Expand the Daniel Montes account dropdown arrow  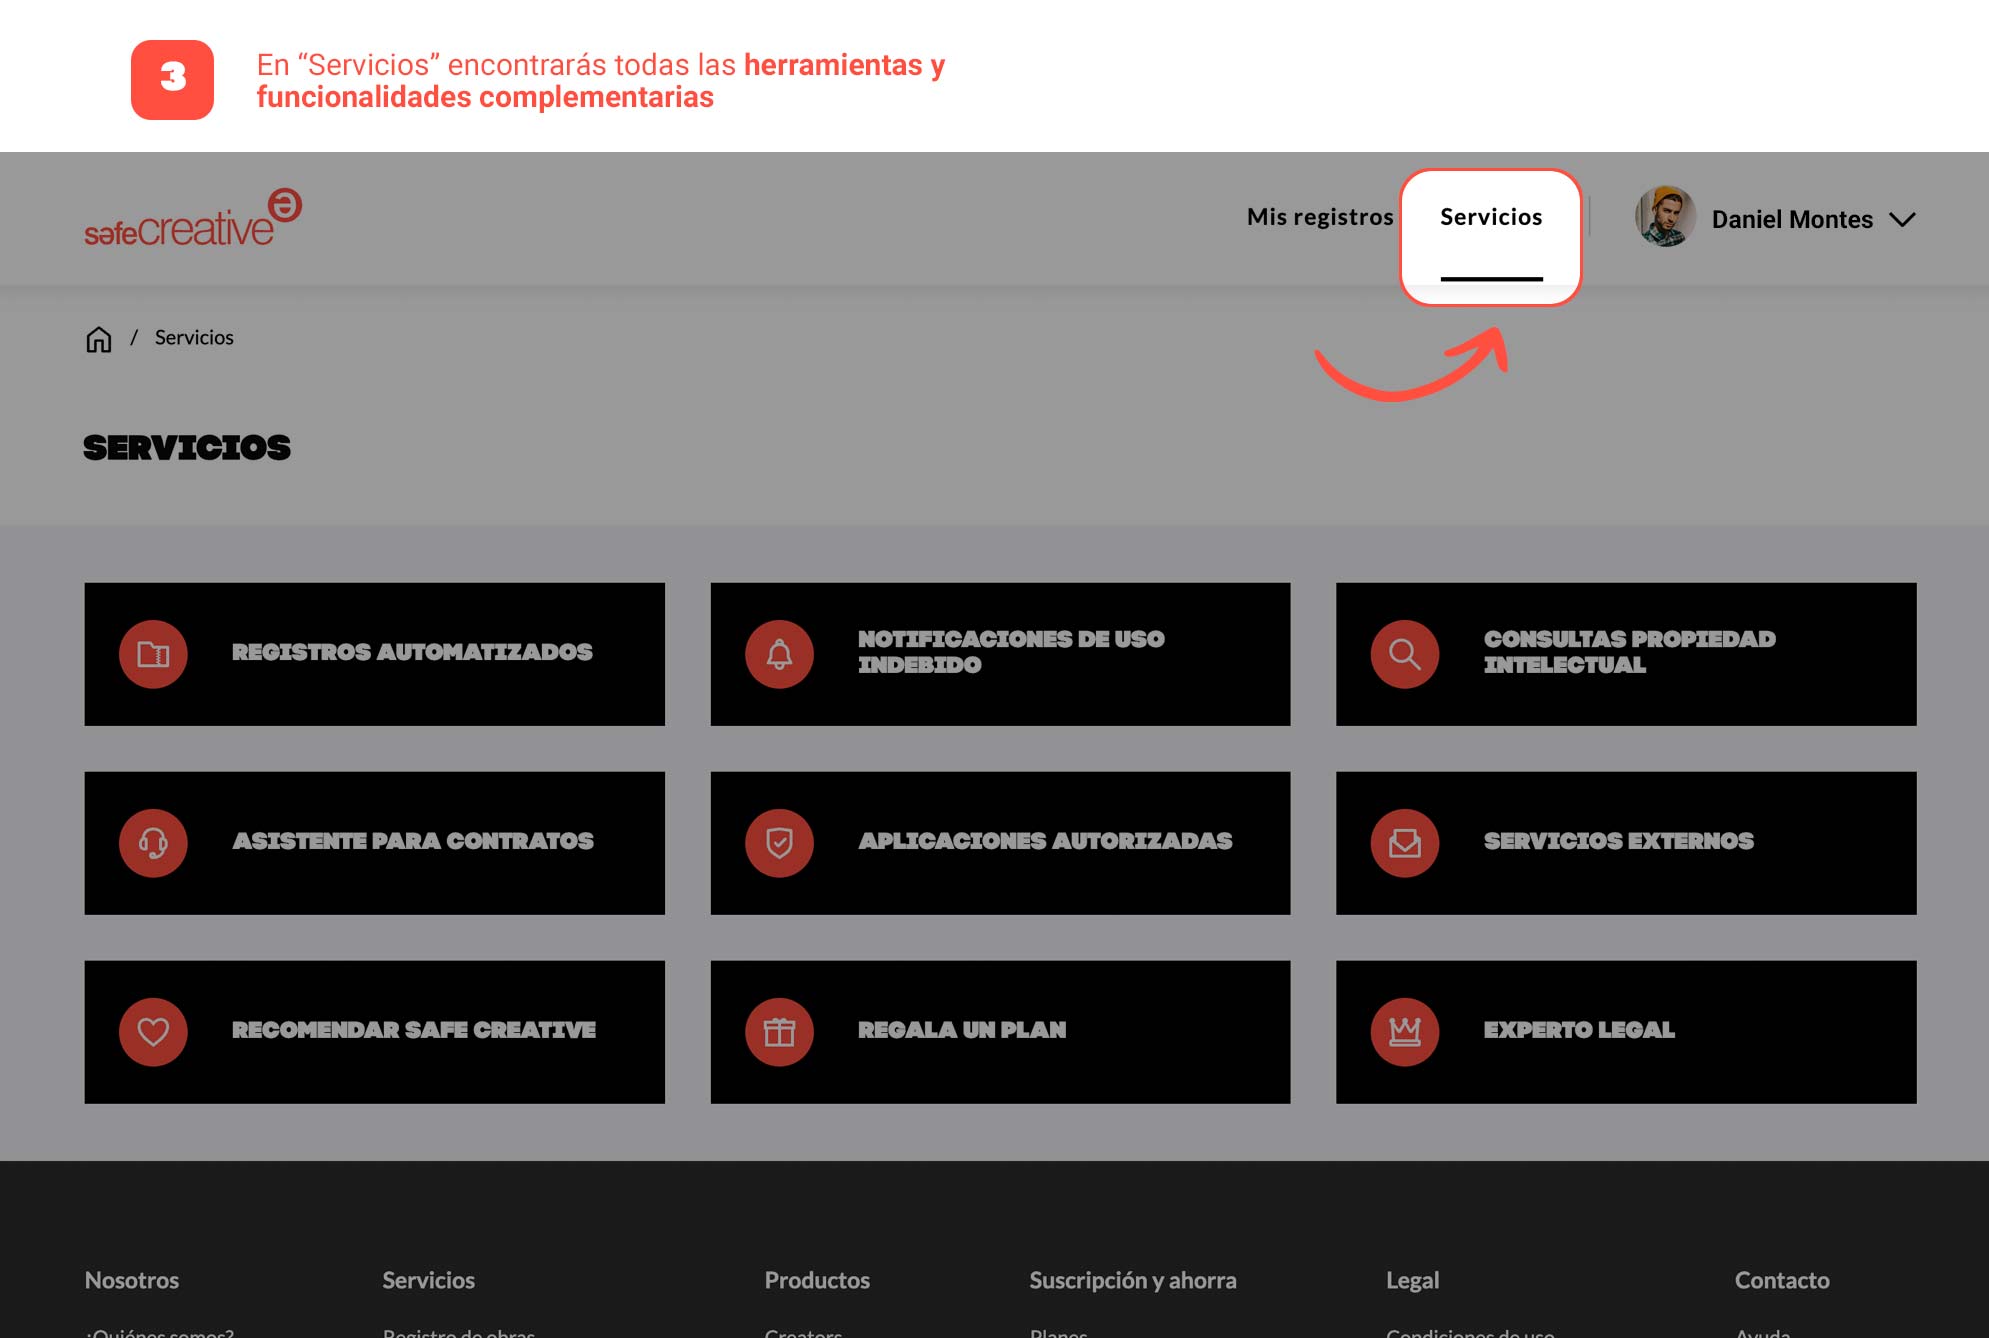click(1902, 219)
